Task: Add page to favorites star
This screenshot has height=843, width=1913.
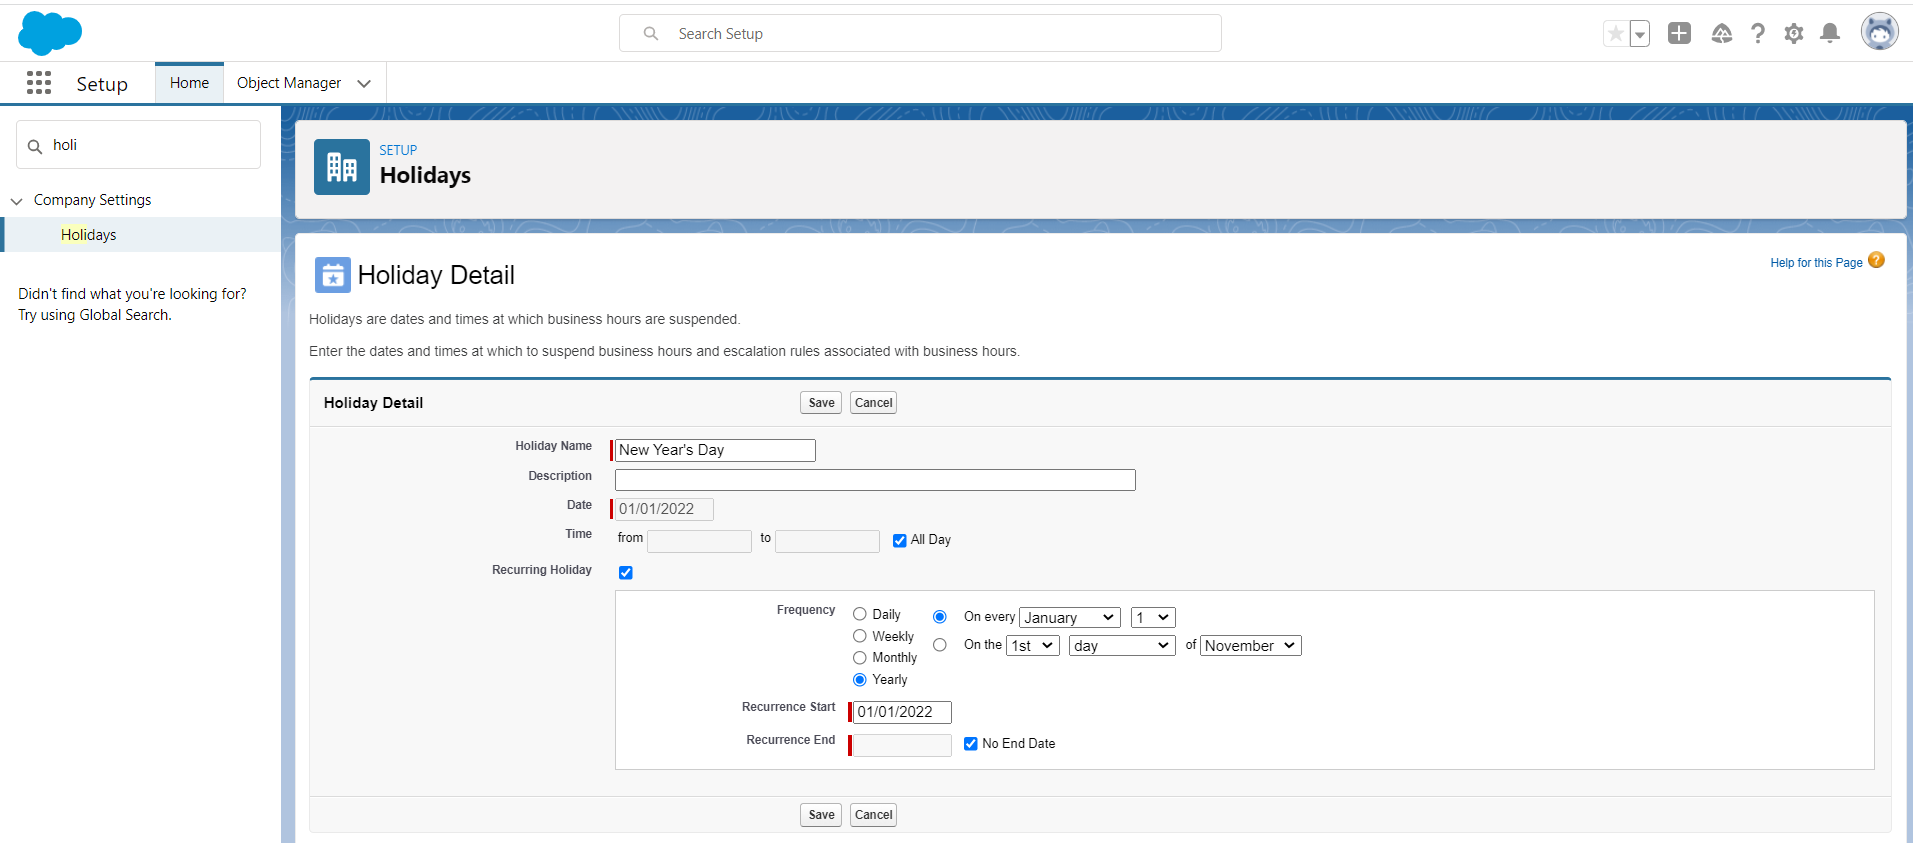Action: (1615, 34)
